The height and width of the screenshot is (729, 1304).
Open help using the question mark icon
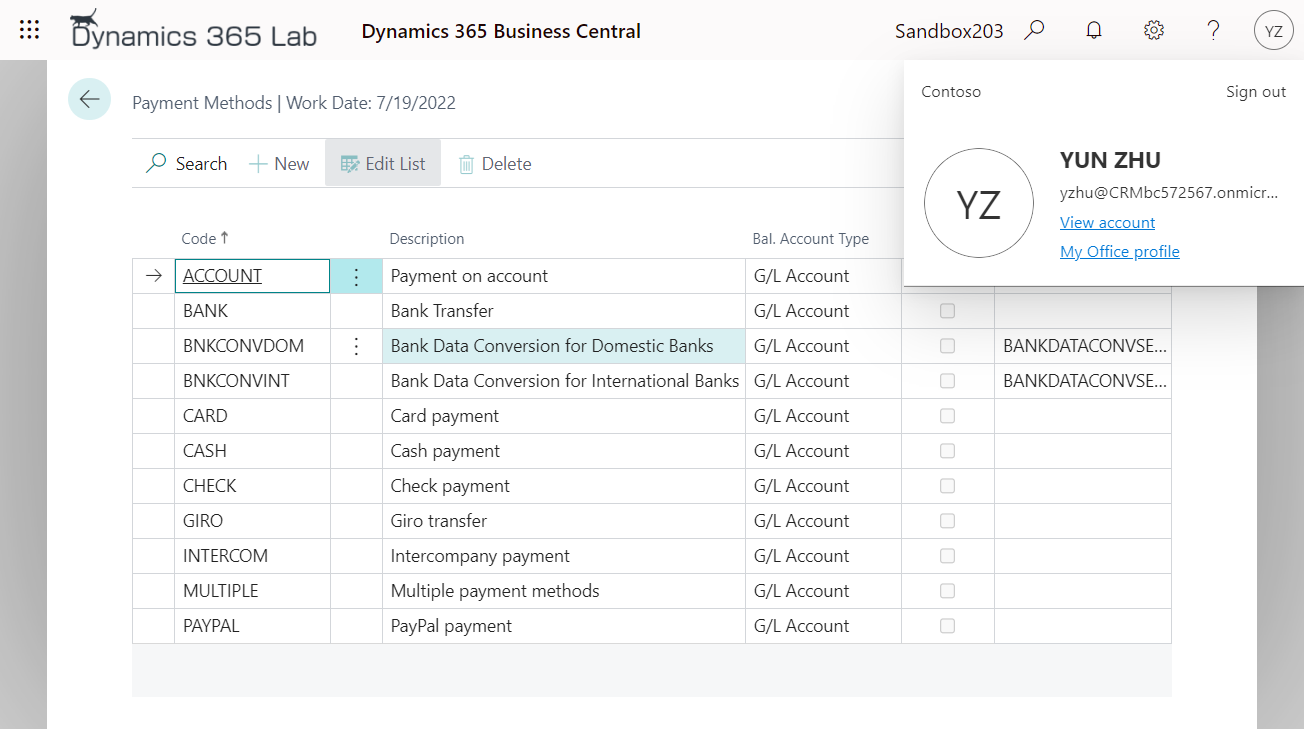click(x=1213, y=29)
